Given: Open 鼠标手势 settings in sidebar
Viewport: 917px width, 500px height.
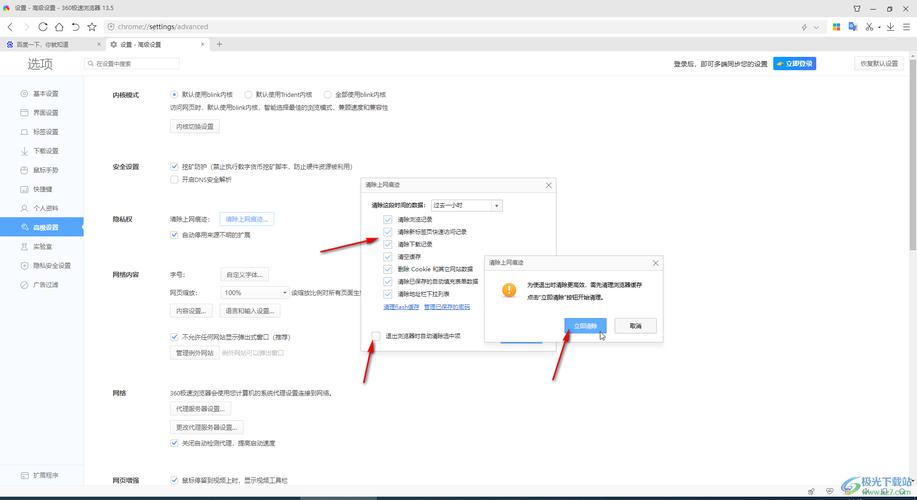Looking at the screenshot, I should point(45,170).
